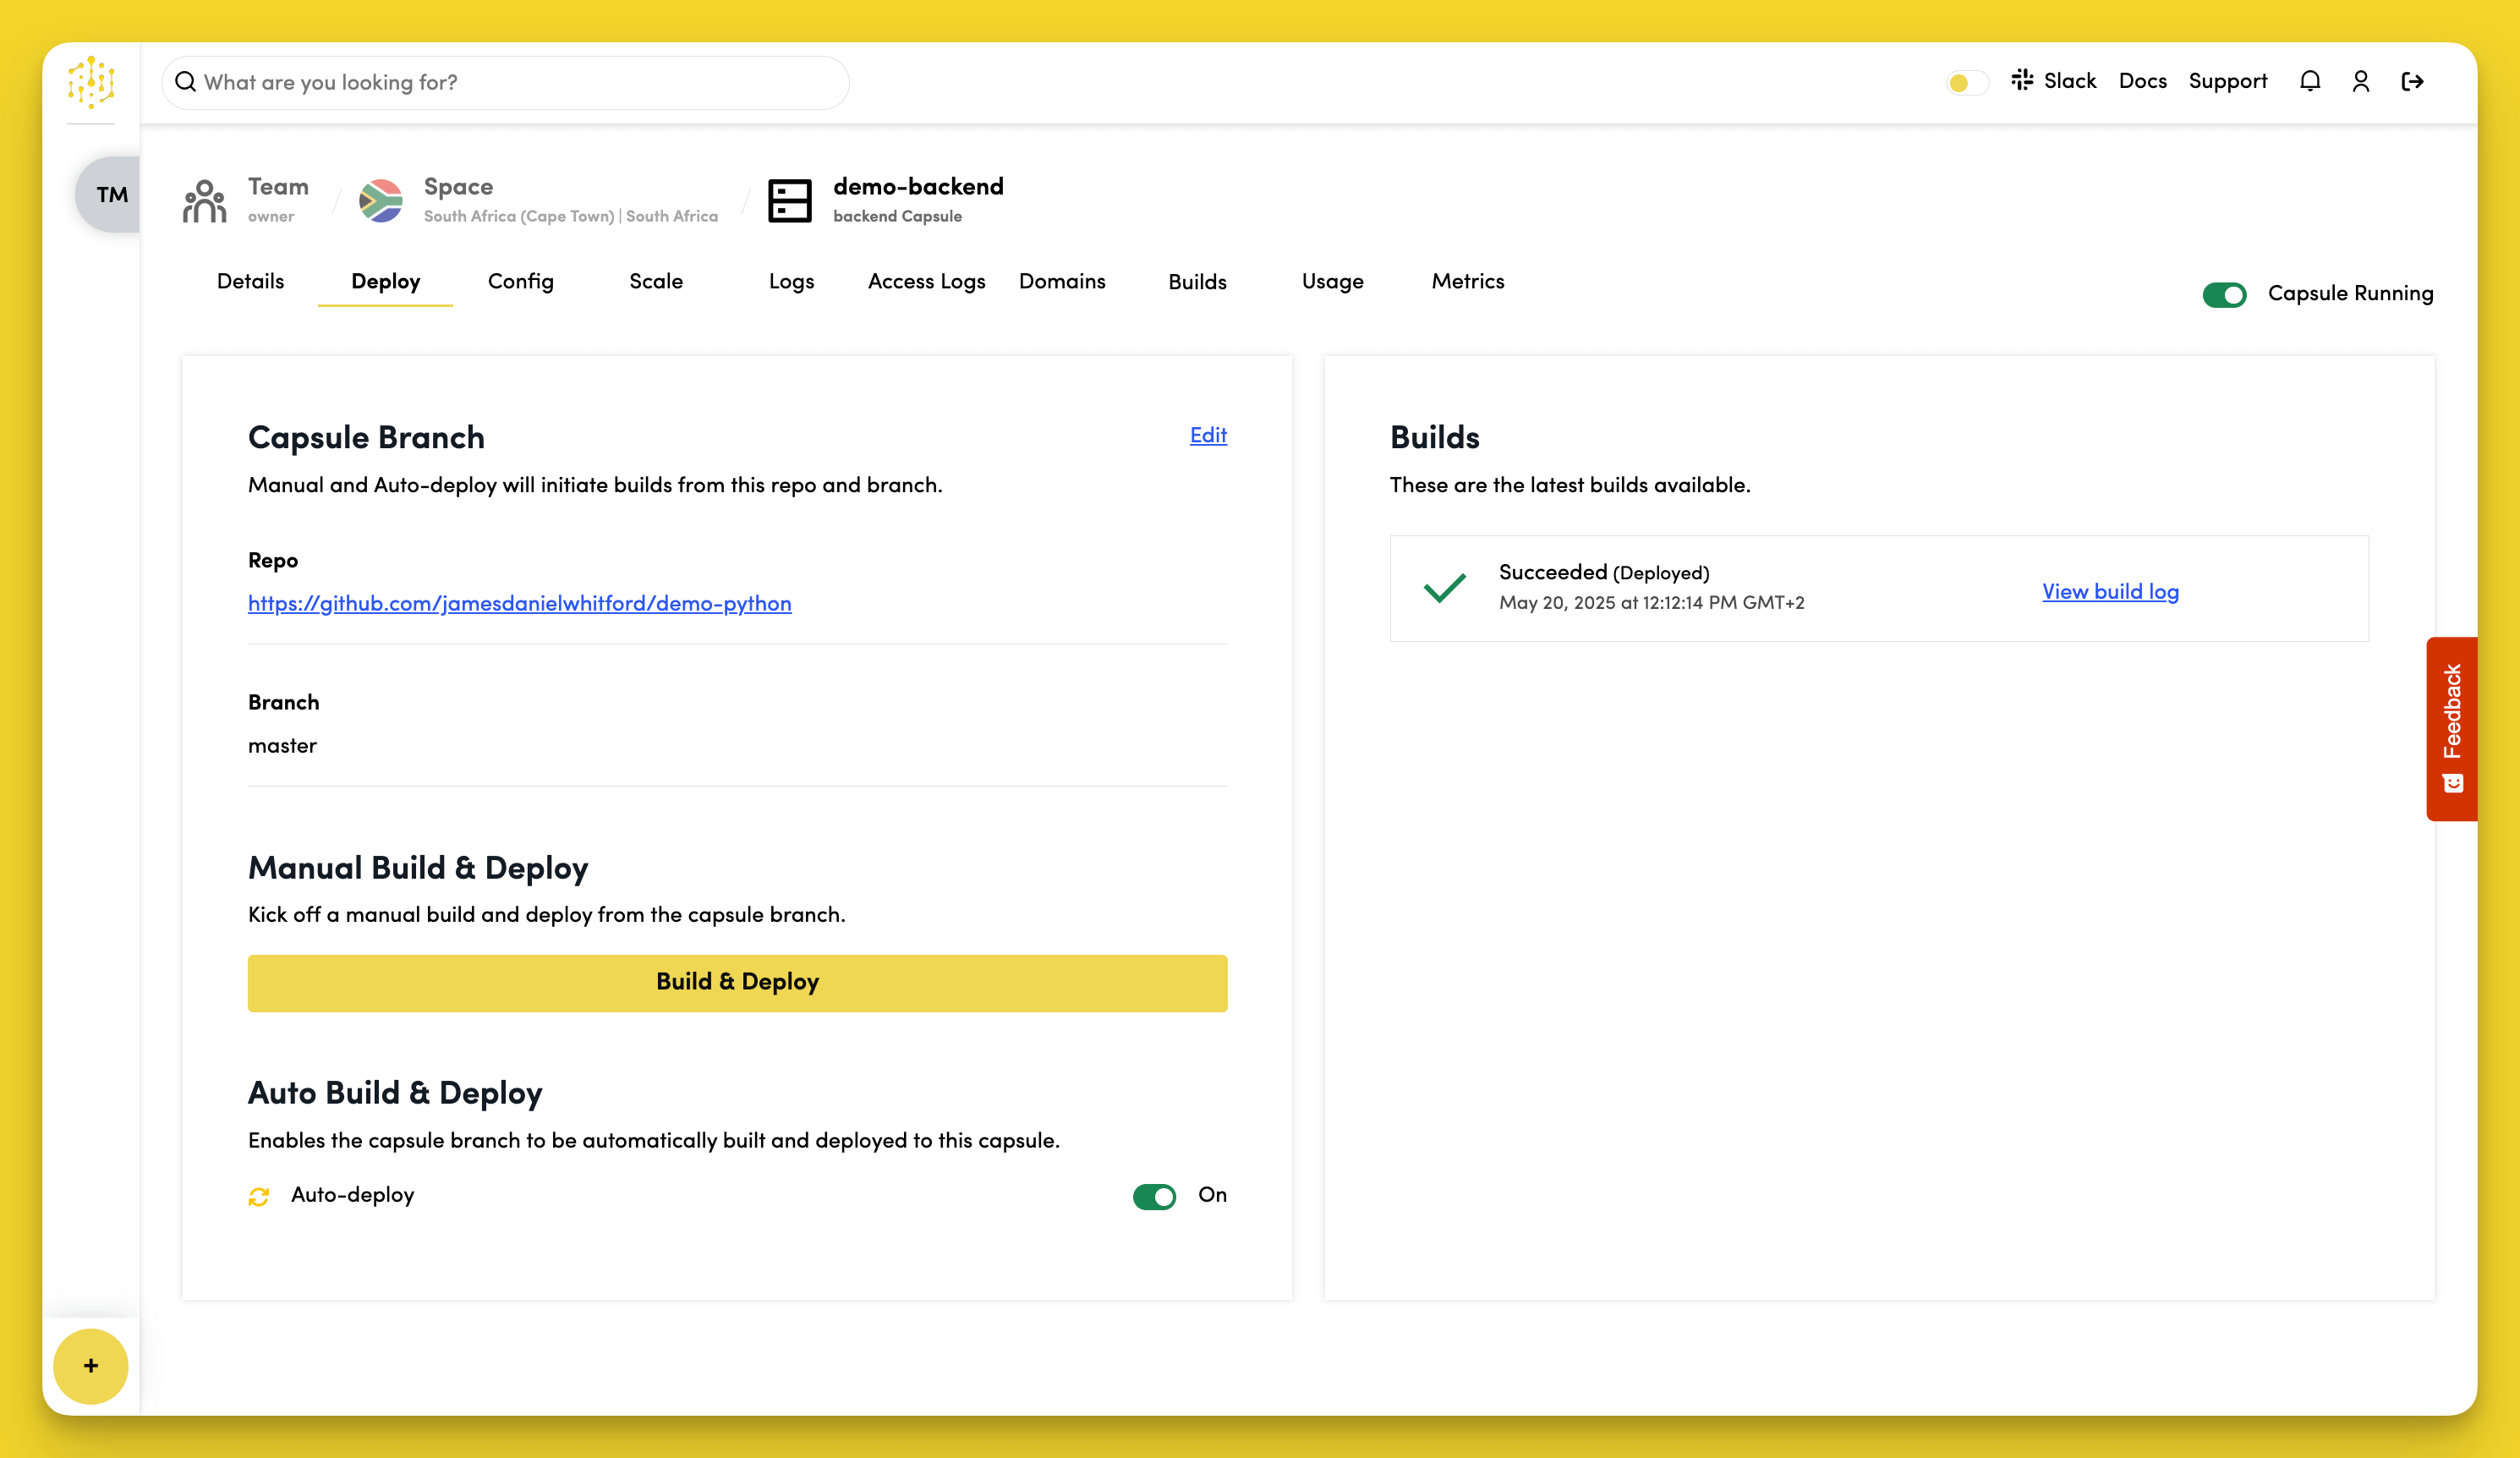The image size is (2520, 1458).
Task: Open the demo-python GitHub repo link
Action: click(x=519, y=604)
